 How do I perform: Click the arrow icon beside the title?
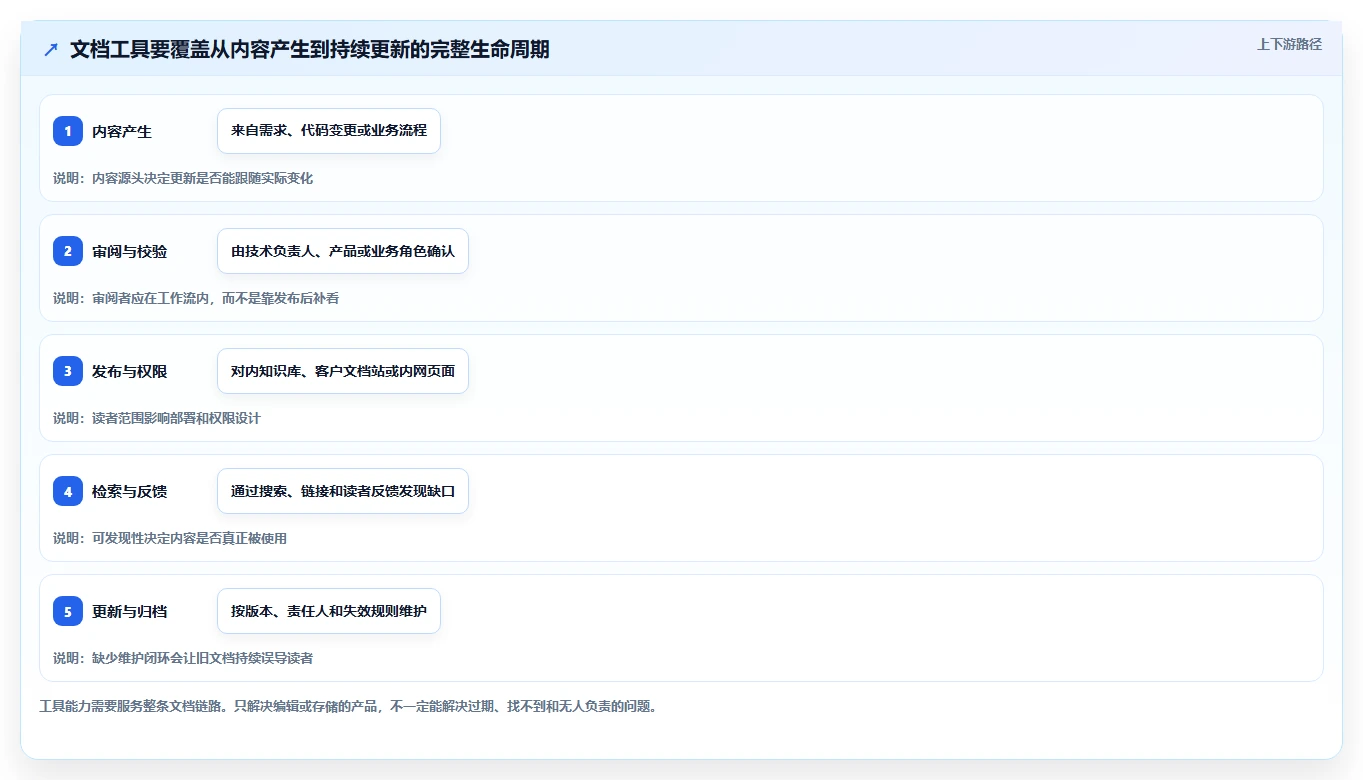(x=51, y=50)
